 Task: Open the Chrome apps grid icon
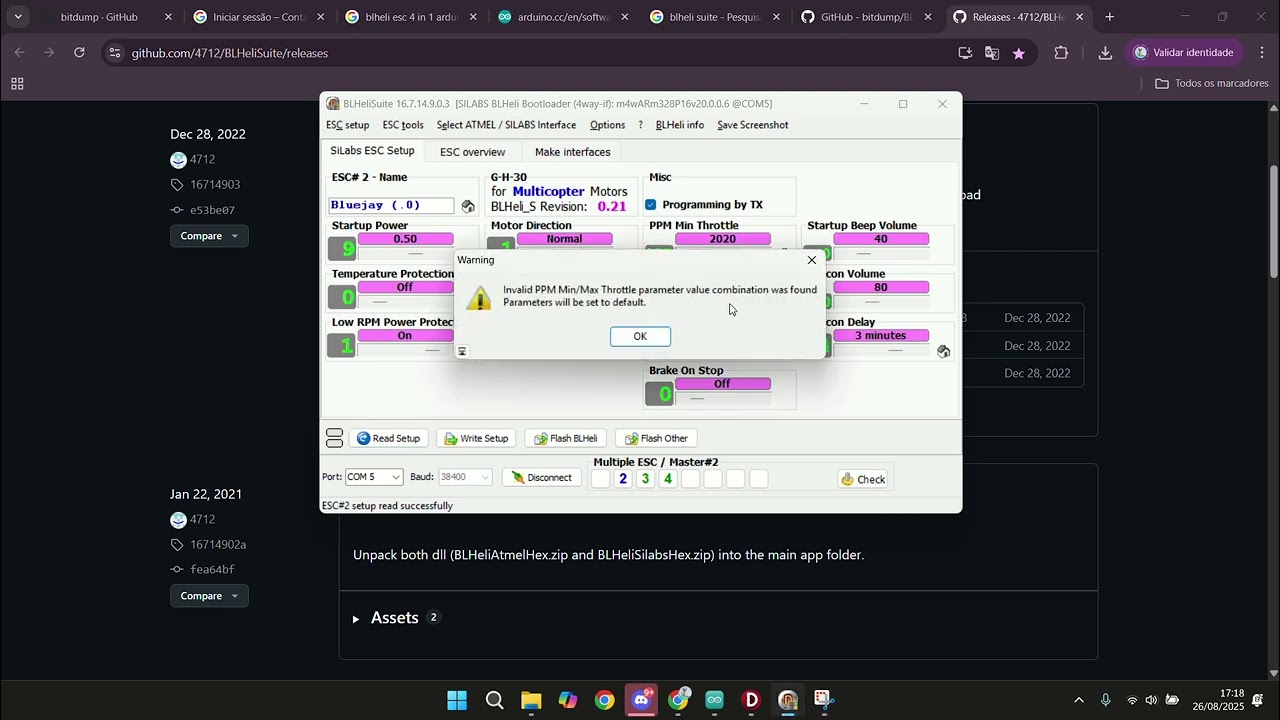pyautogui.click(x=17, y=84)
